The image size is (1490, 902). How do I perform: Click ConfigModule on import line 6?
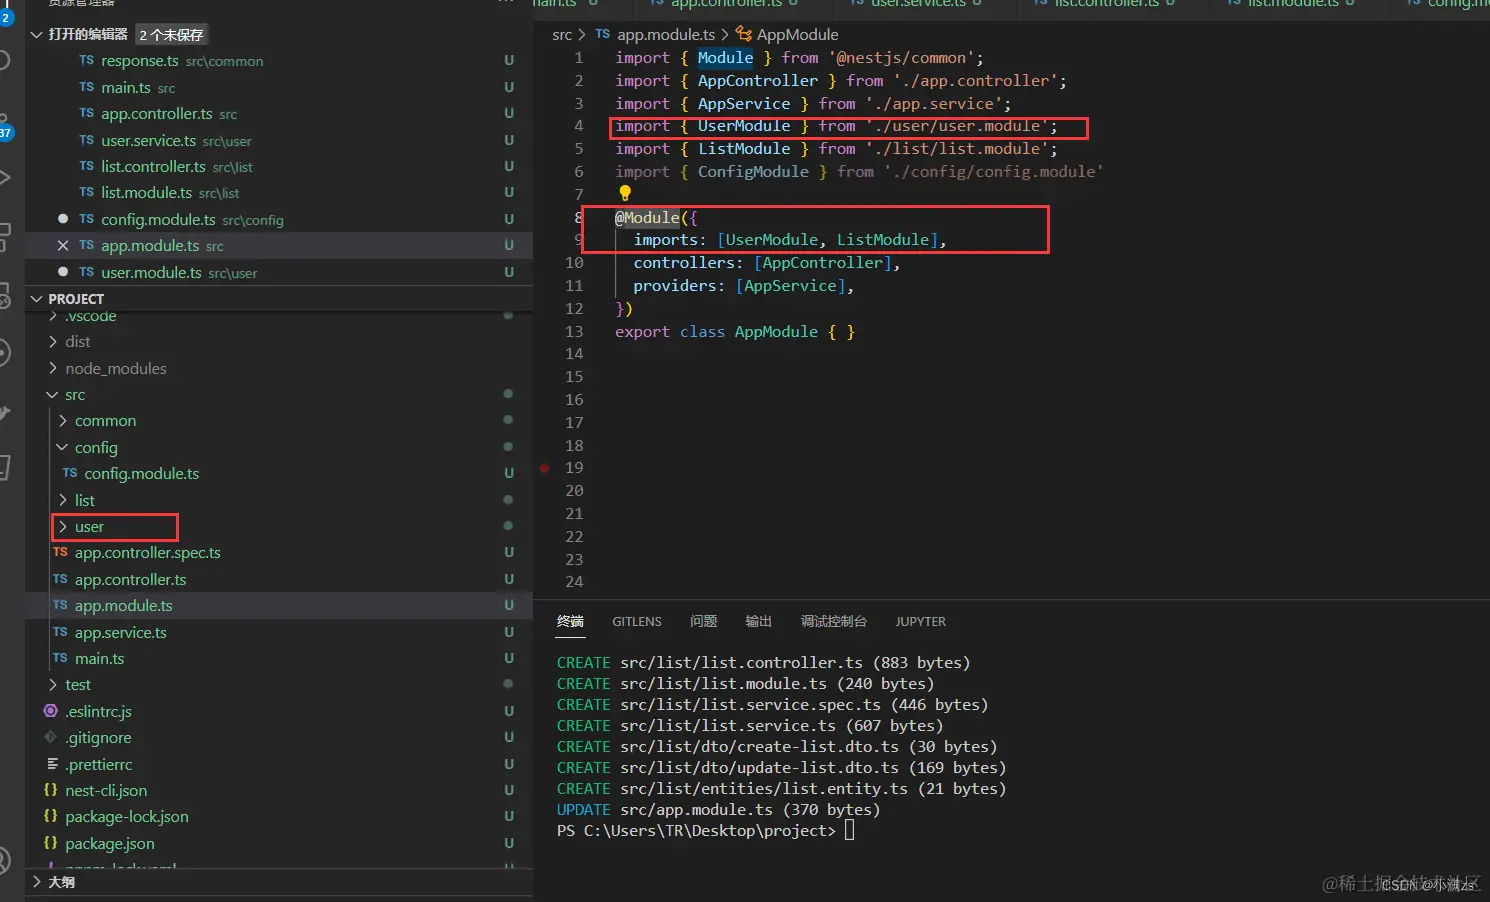753,172
